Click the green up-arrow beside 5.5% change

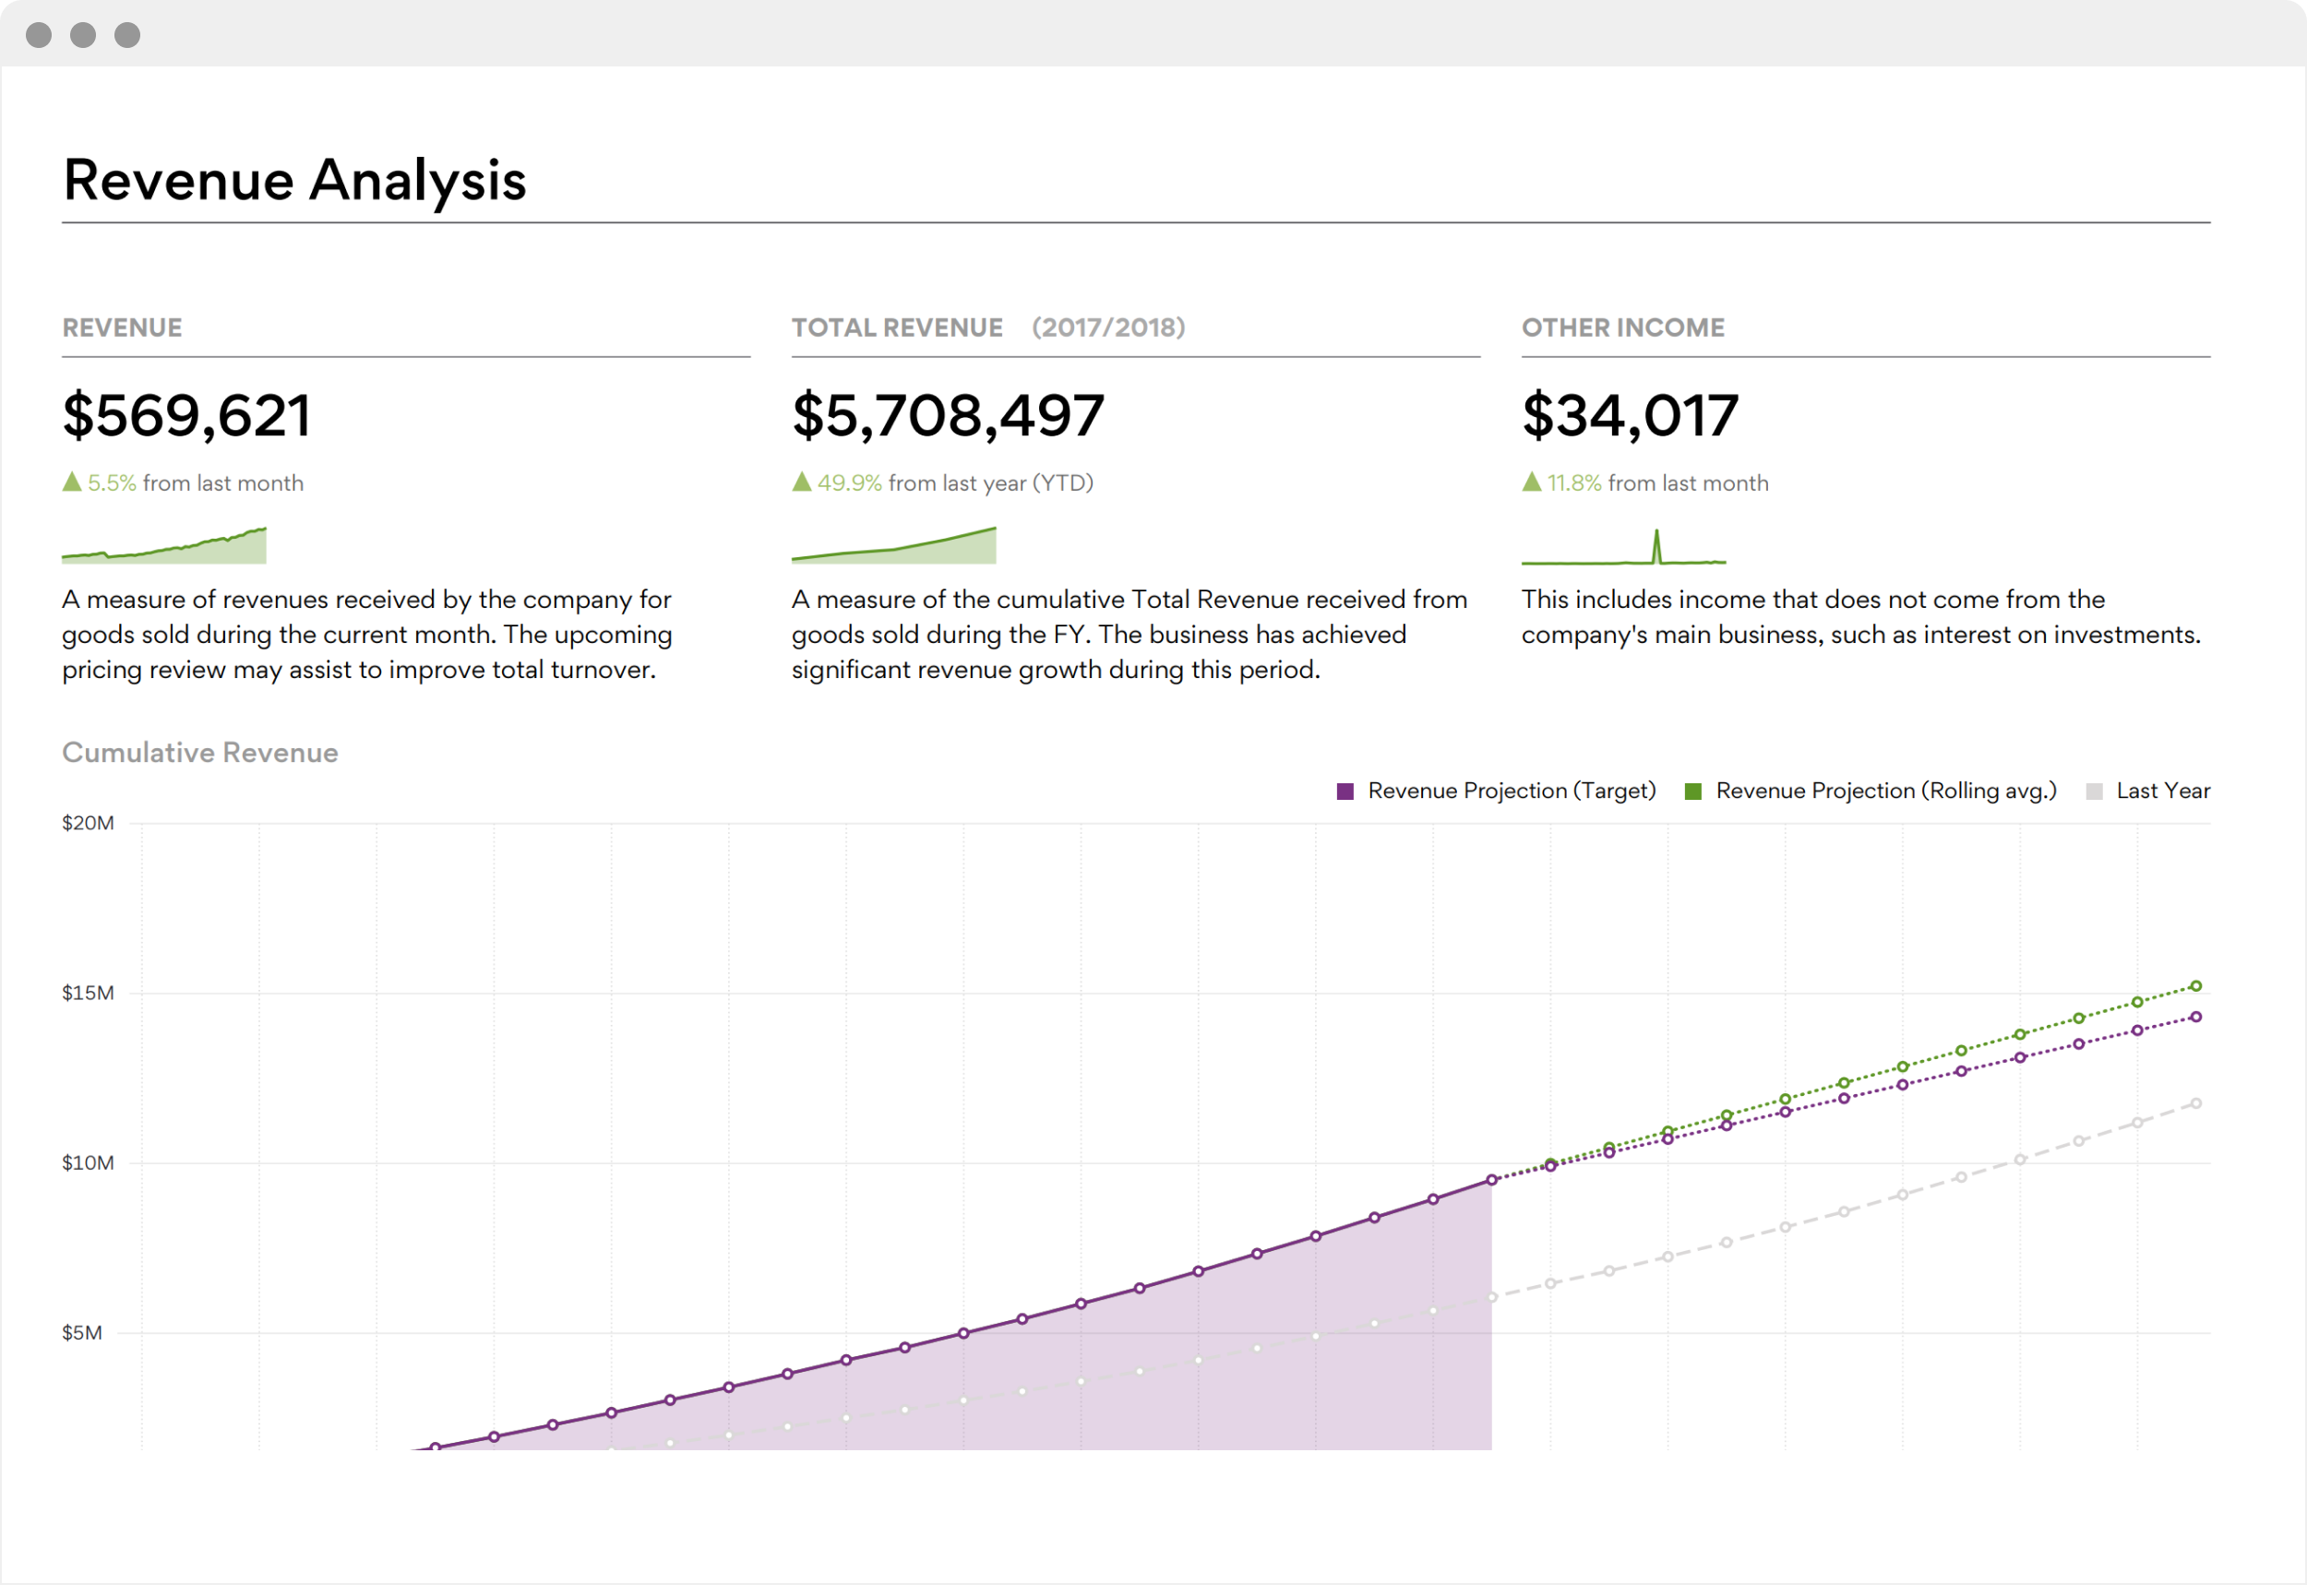[70, 482]
